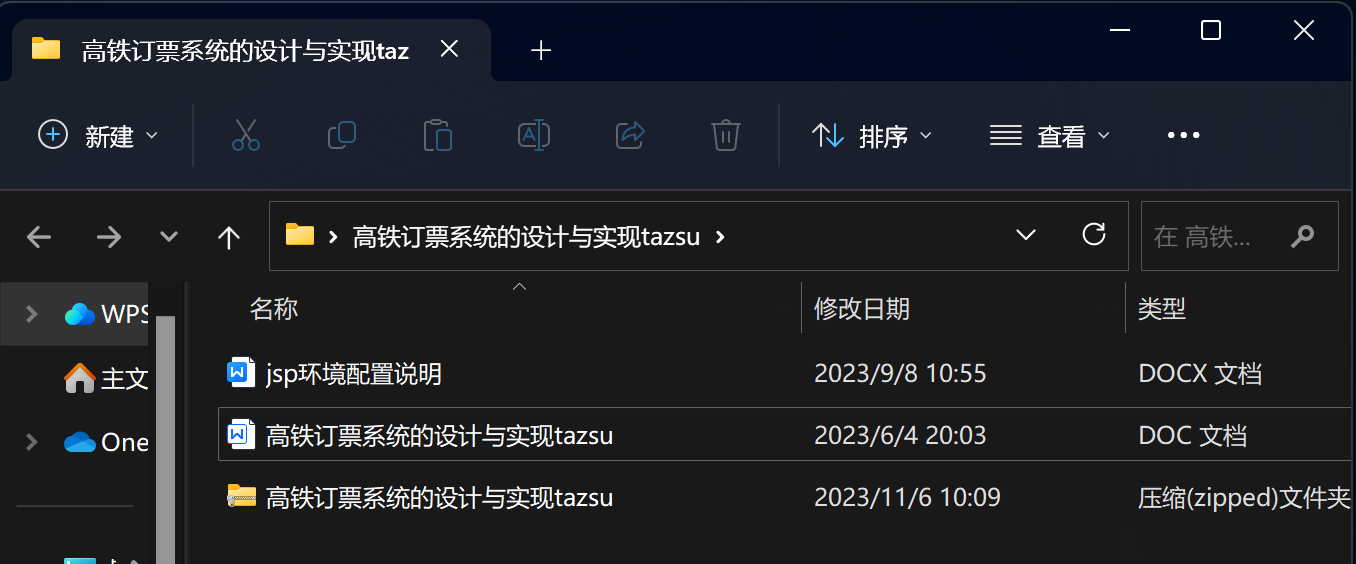Go up one folder level
The height and width of the screenshot is (564, 1356).
click(x=229, y=237)
